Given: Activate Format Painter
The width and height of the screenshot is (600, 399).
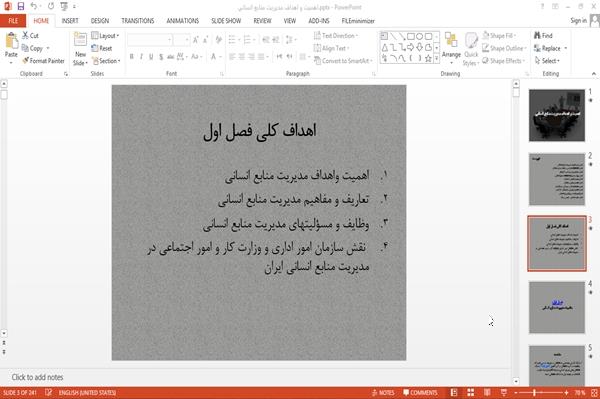Looking at the screenshot, I should [x=43, y=60].
